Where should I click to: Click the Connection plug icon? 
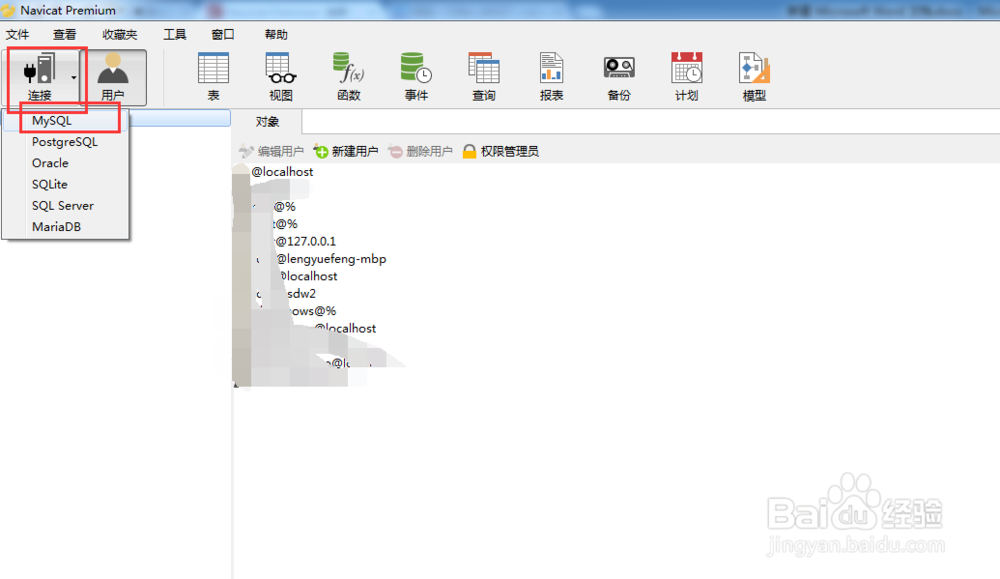[x=40, y=69]
